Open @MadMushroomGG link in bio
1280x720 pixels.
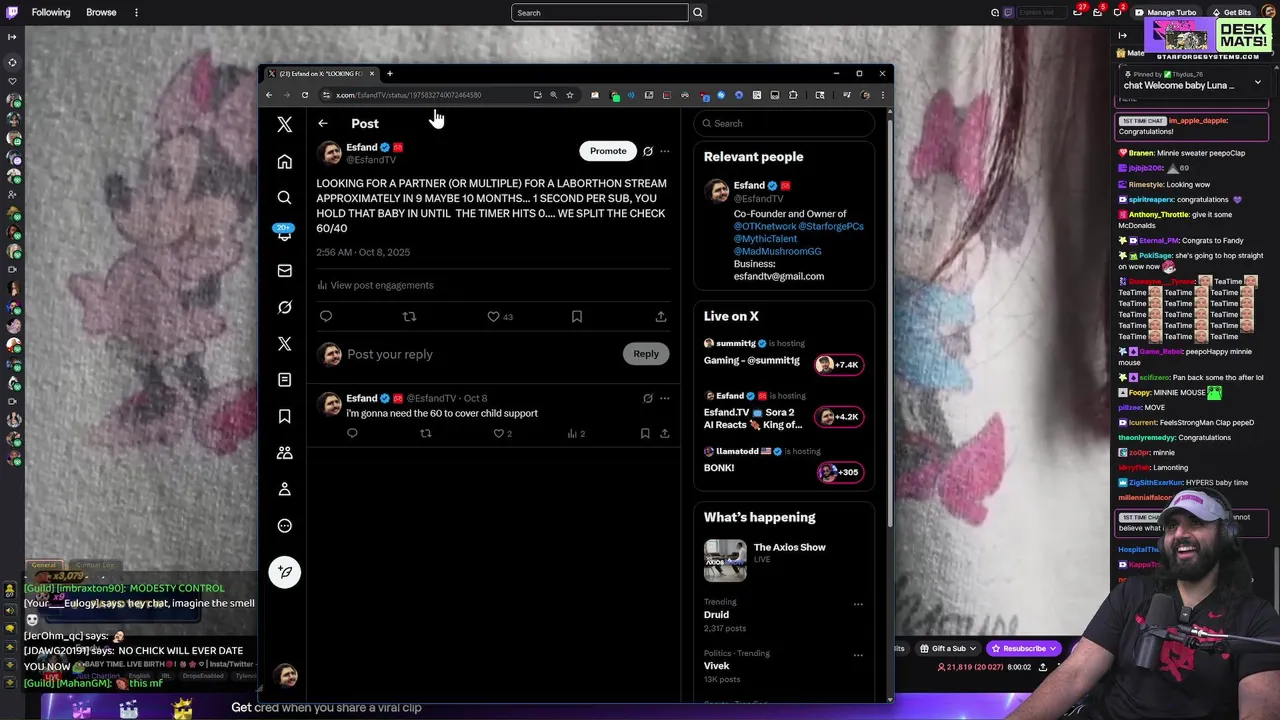[x=777, y=251]
